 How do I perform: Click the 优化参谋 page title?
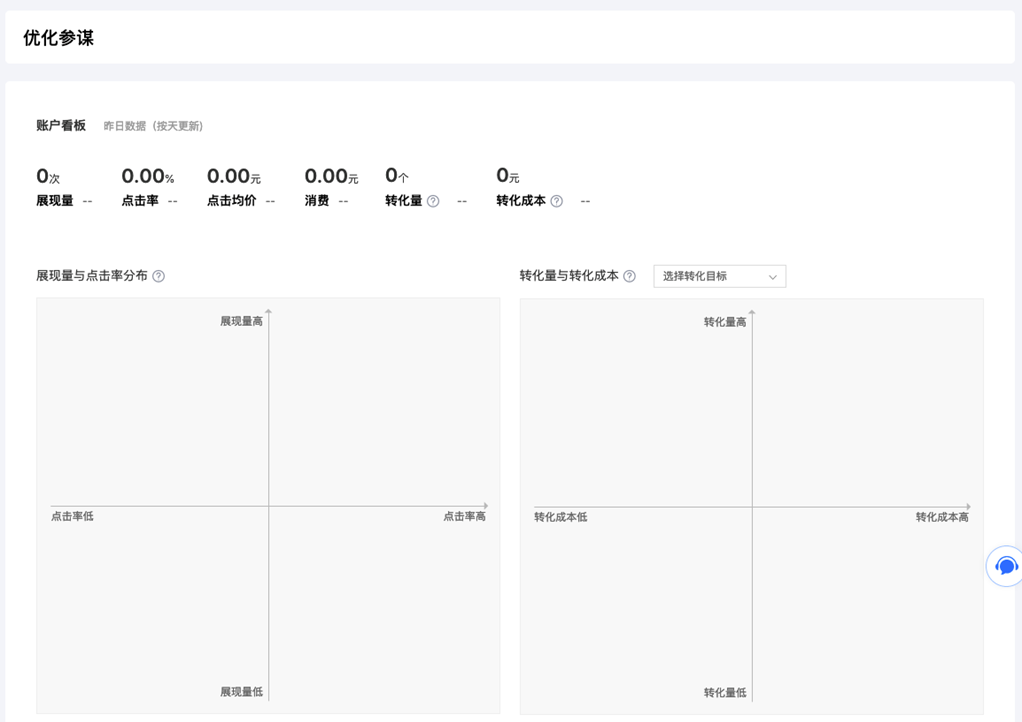pyautogui.click(x=58, y=38)
